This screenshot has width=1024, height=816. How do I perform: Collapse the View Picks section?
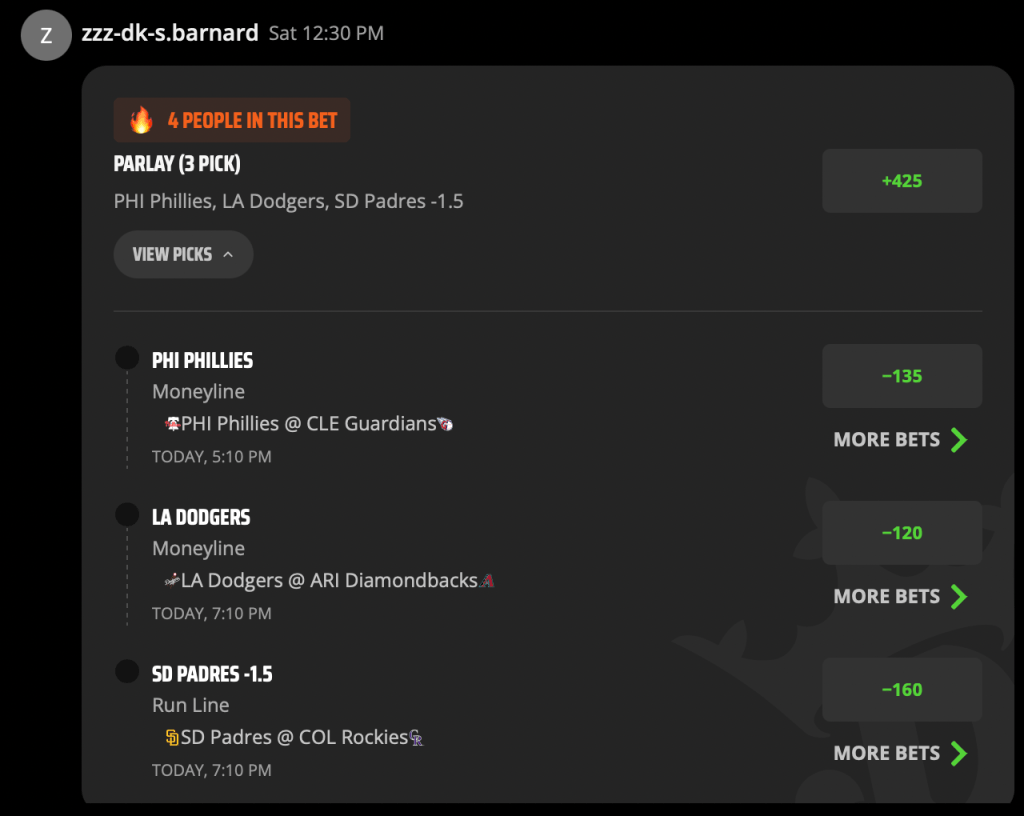(184, 255)
